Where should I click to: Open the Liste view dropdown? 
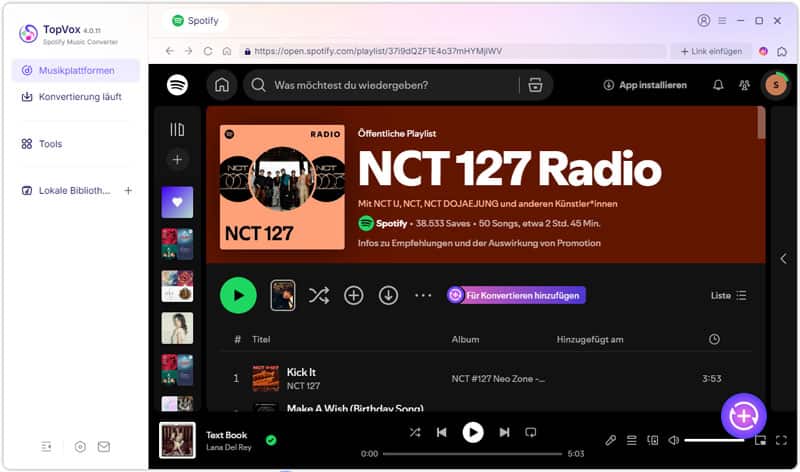(x=729, y=295)
